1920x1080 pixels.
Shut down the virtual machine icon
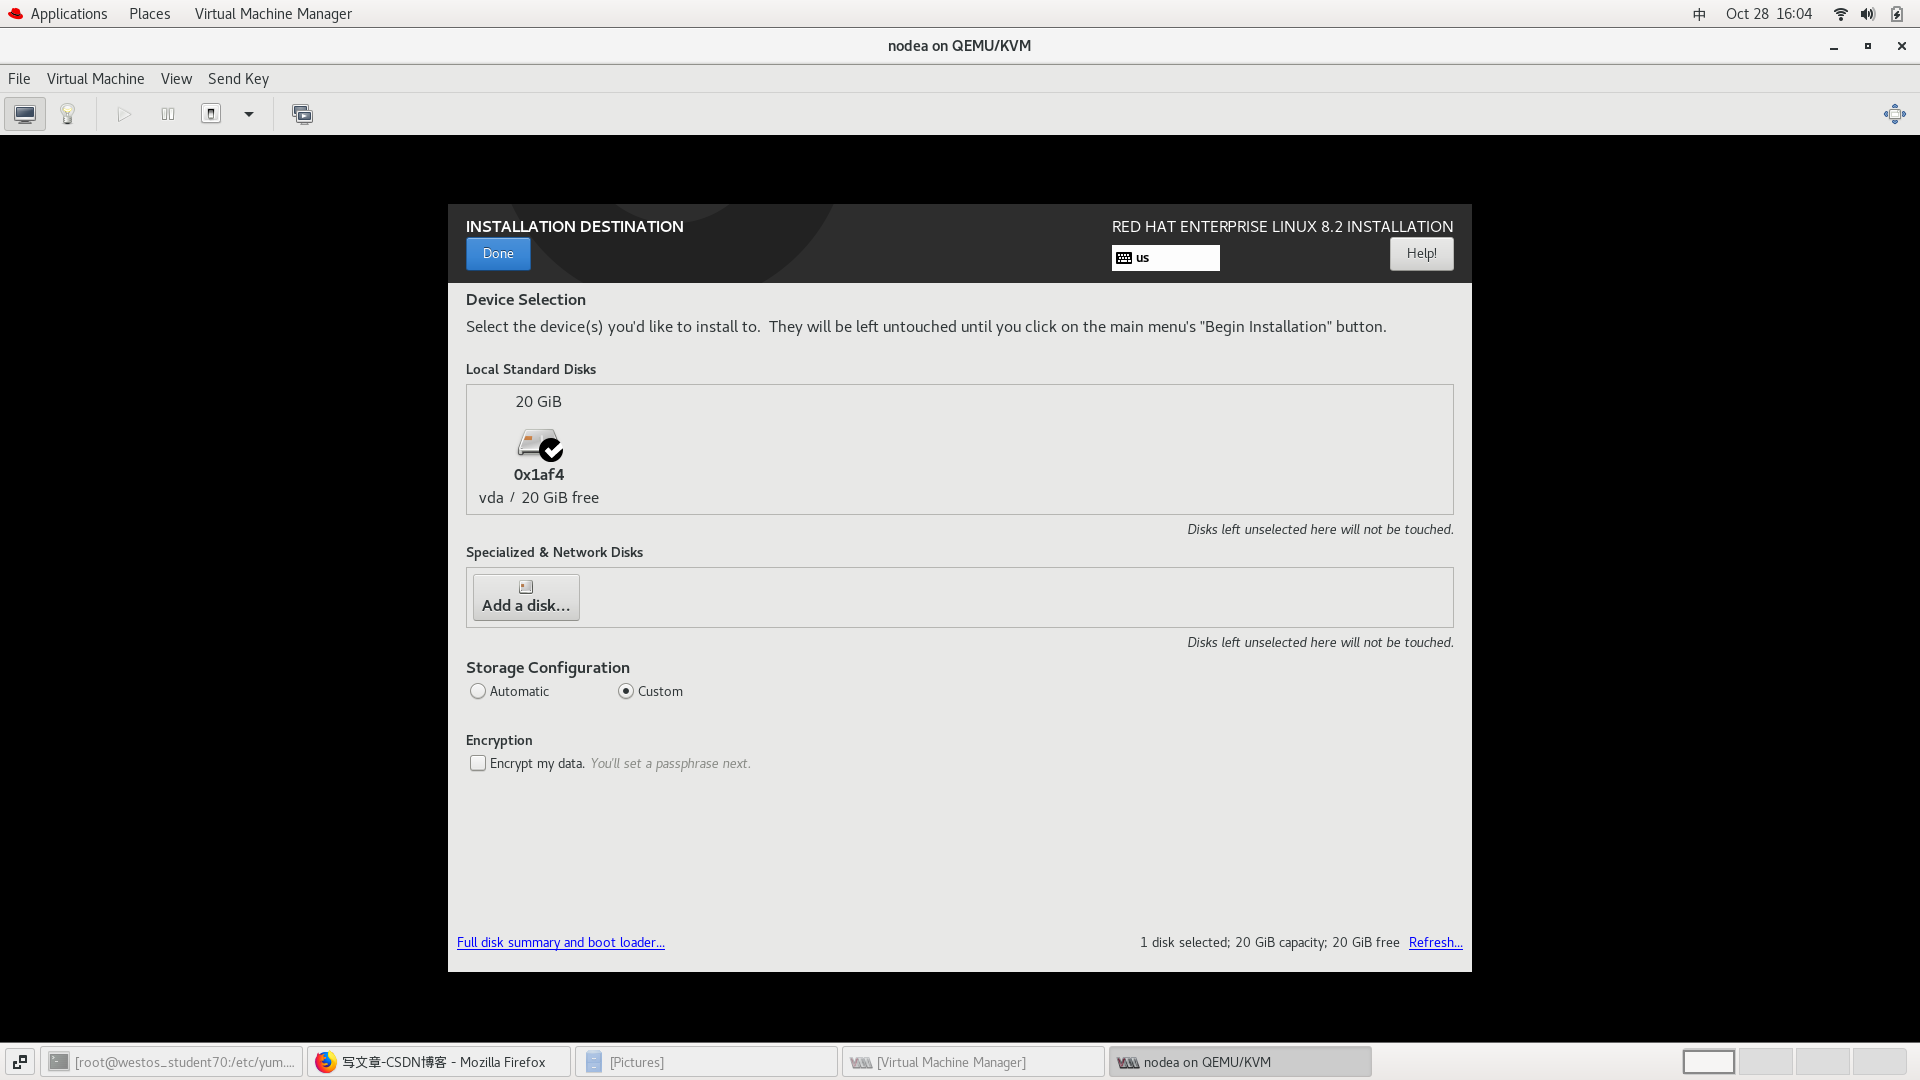[211, 114]
